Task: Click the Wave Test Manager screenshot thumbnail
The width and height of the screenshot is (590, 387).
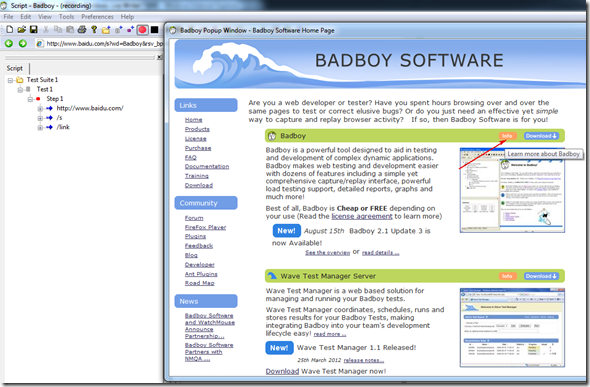Action: pos(512,328)
